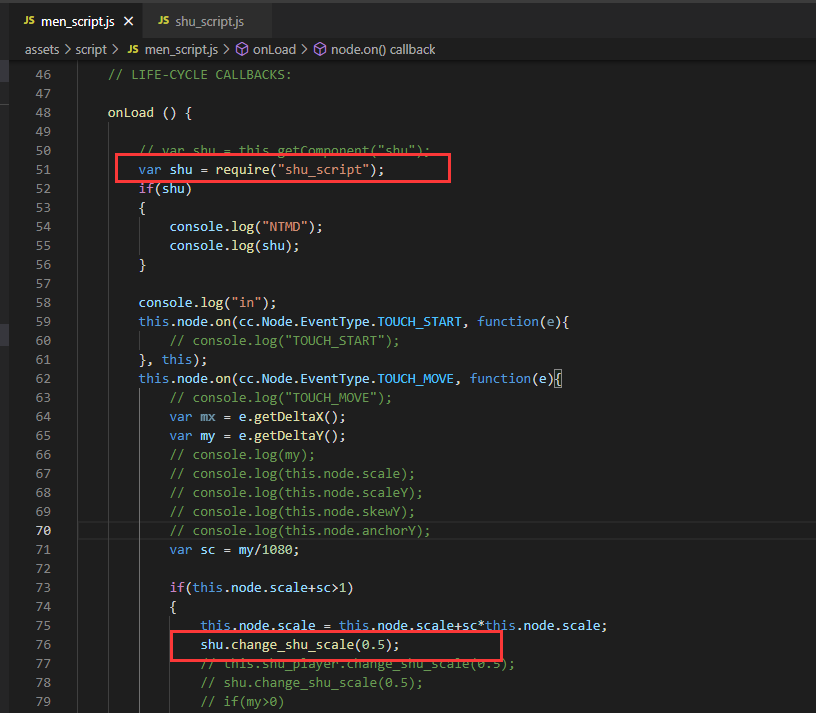Click the commented this.node.scaleY log line

296,493
